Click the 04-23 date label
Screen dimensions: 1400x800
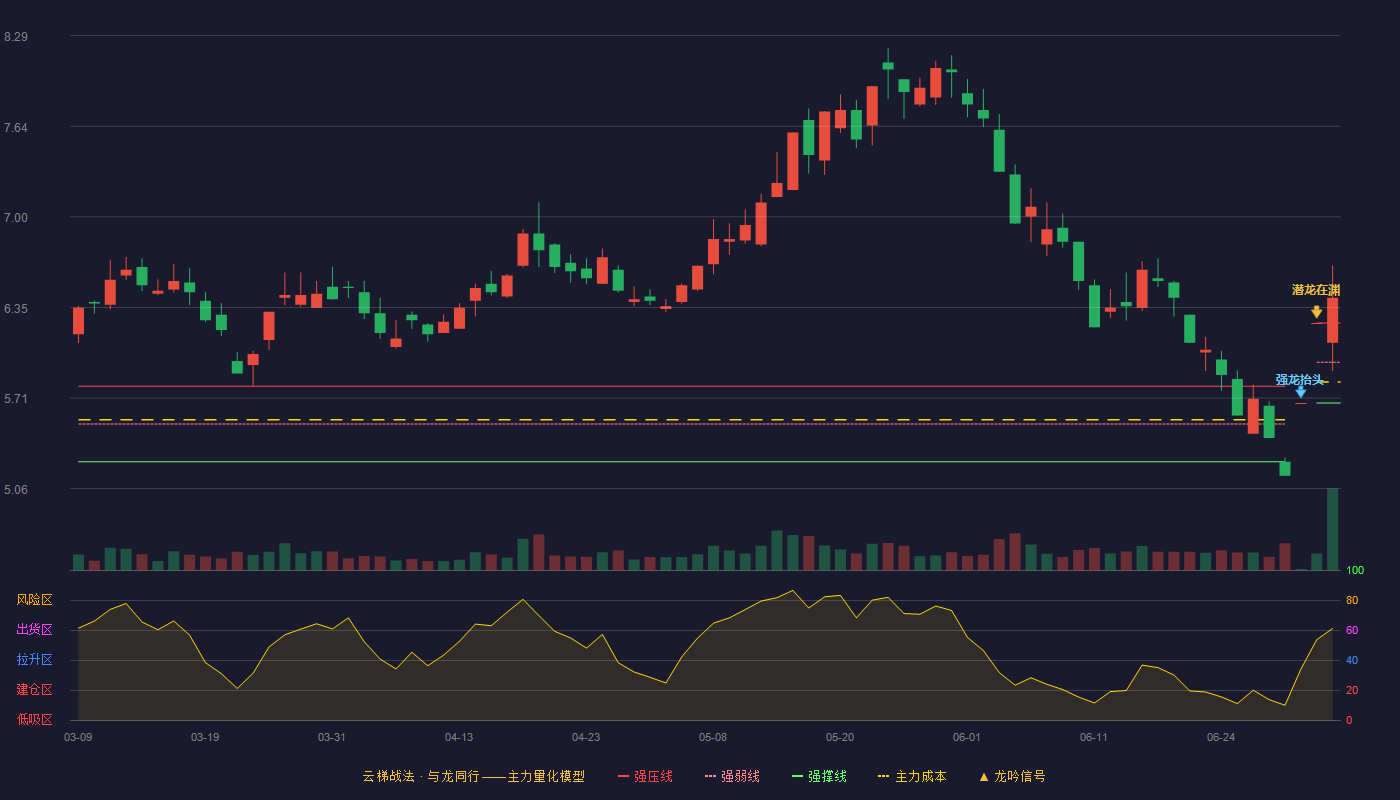[x=586, y=737]
